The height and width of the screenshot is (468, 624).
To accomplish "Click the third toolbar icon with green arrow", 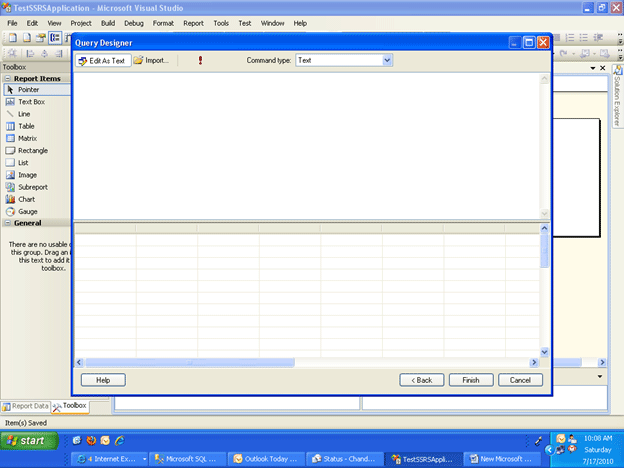I will (x=41, y=38).
